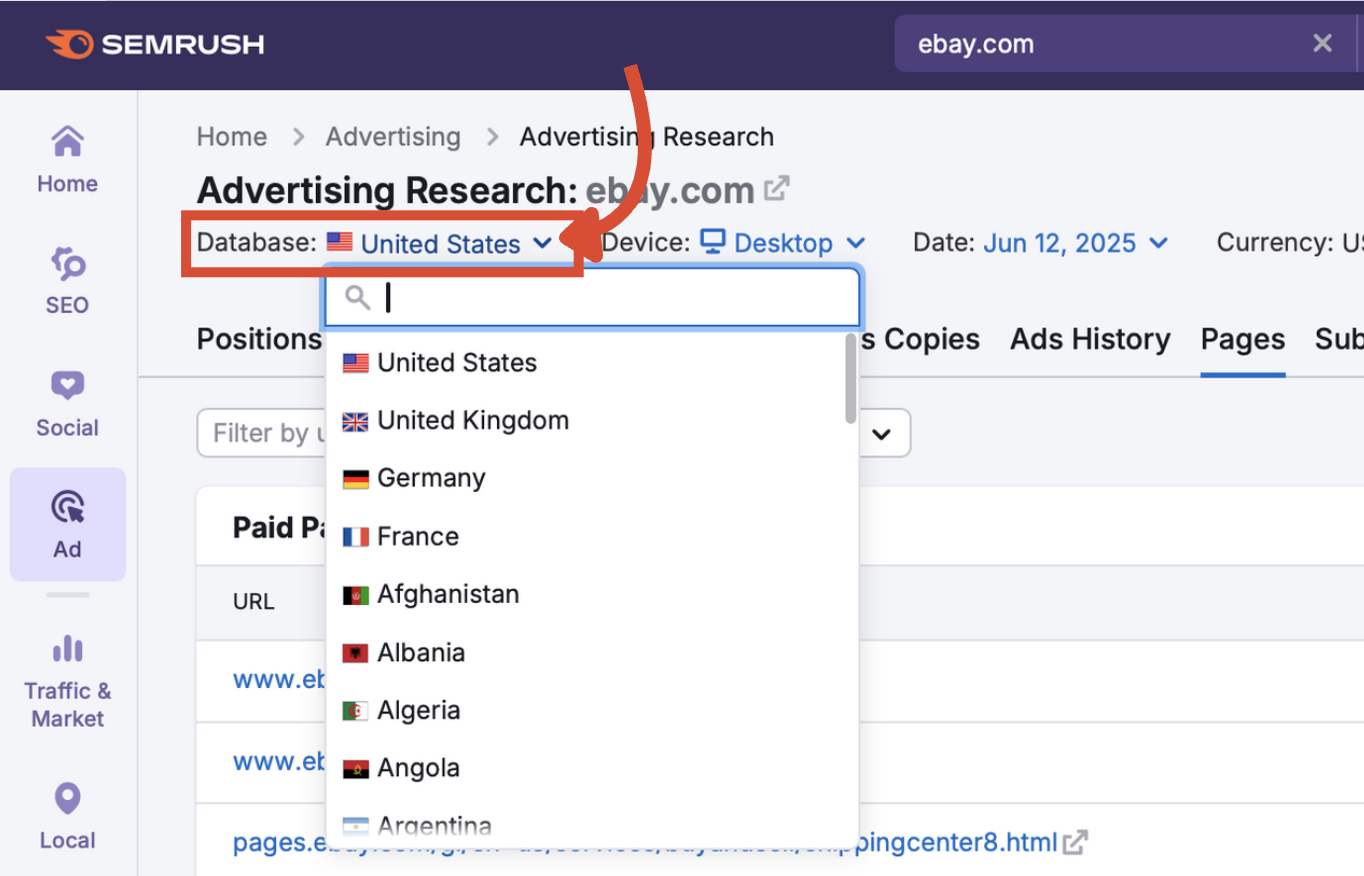Click the Home breadcrumb link
Image resolution: width=1364 pixels, height=876 pixels.
232,137
